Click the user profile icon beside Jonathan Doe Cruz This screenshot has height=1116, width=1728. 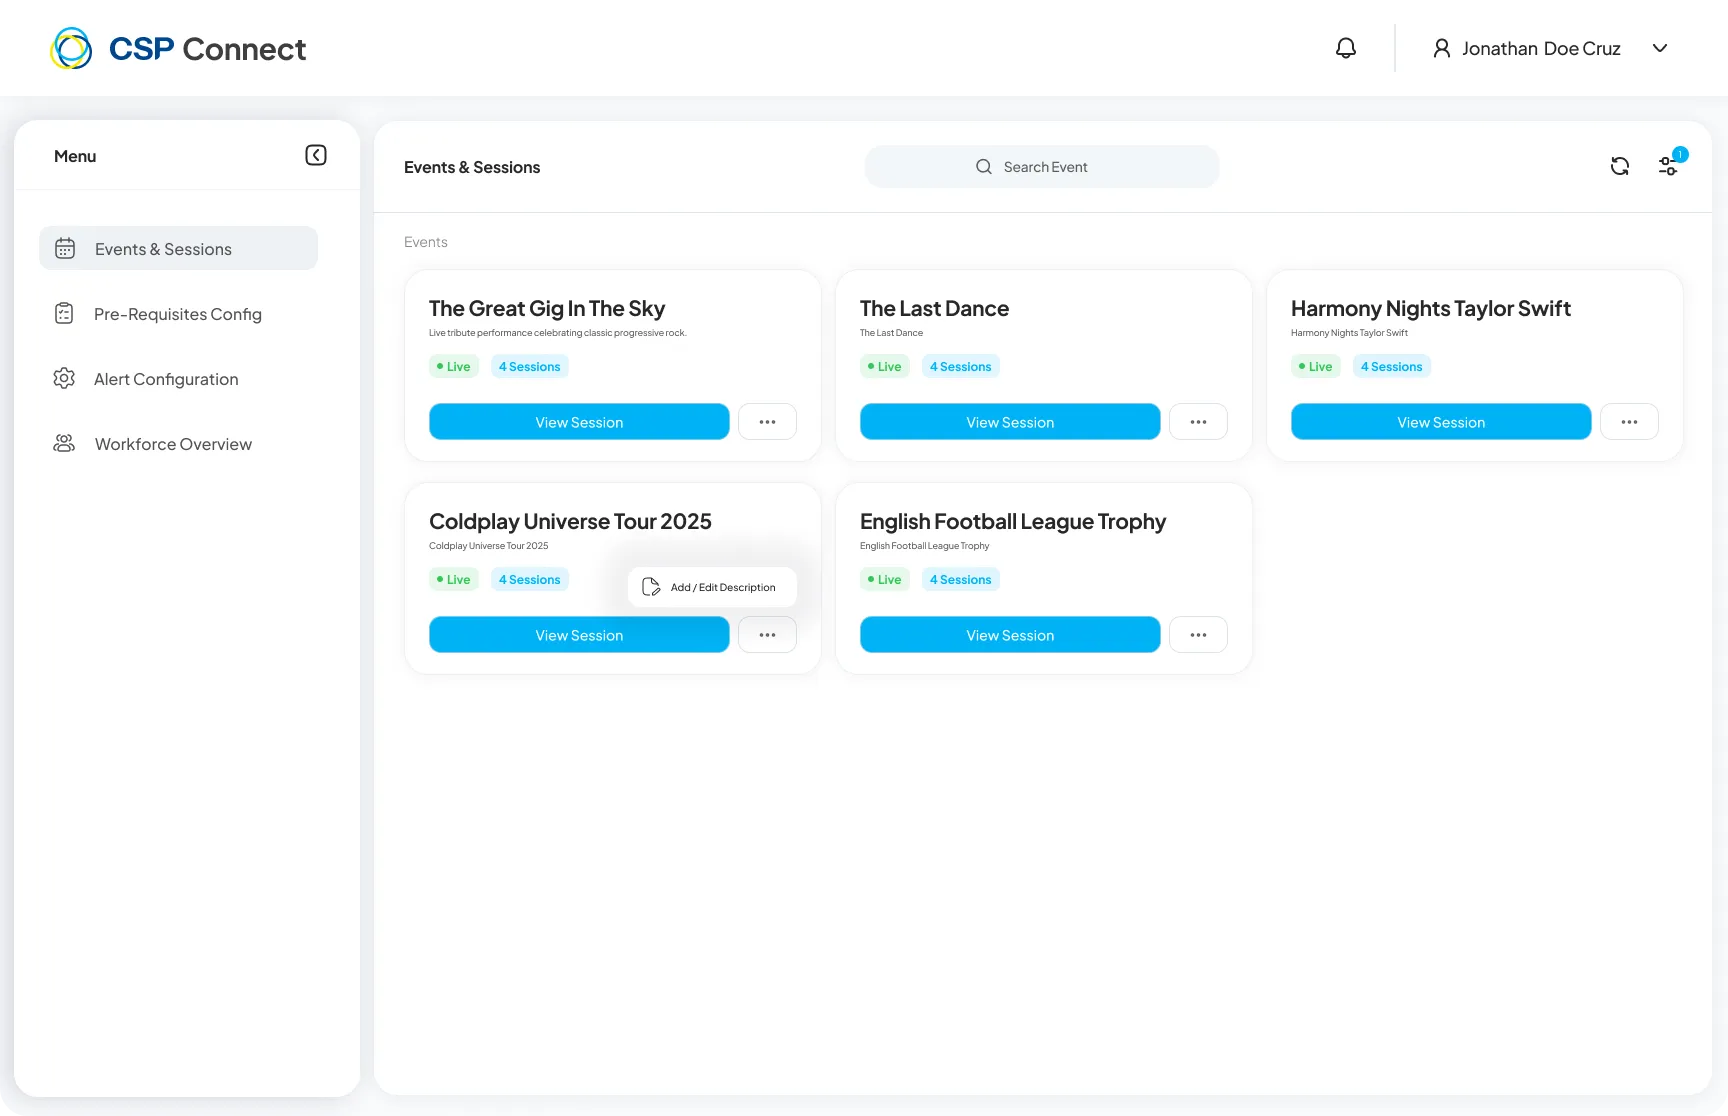pos(1441,48)
